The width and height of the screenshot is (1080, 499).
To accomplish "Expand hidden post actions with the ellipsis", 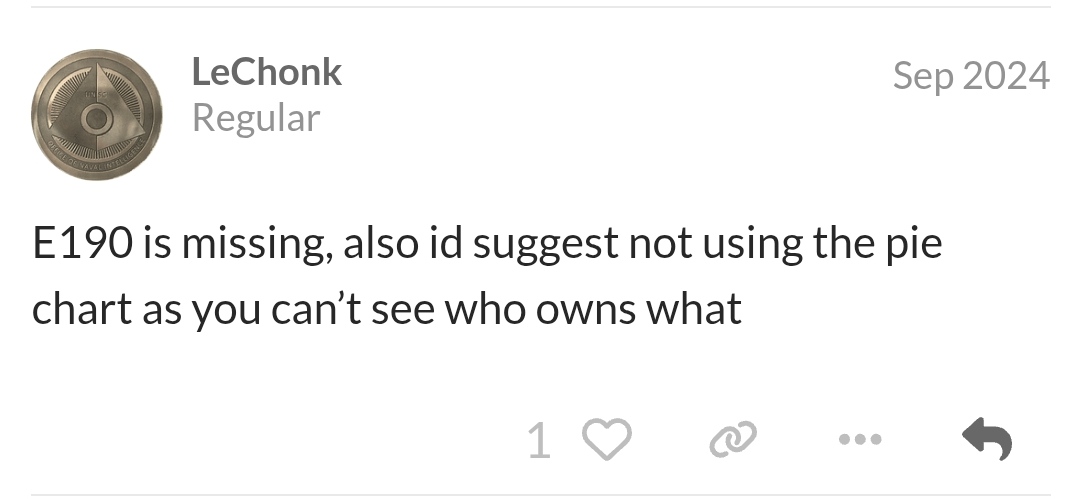I will [860, 439].
